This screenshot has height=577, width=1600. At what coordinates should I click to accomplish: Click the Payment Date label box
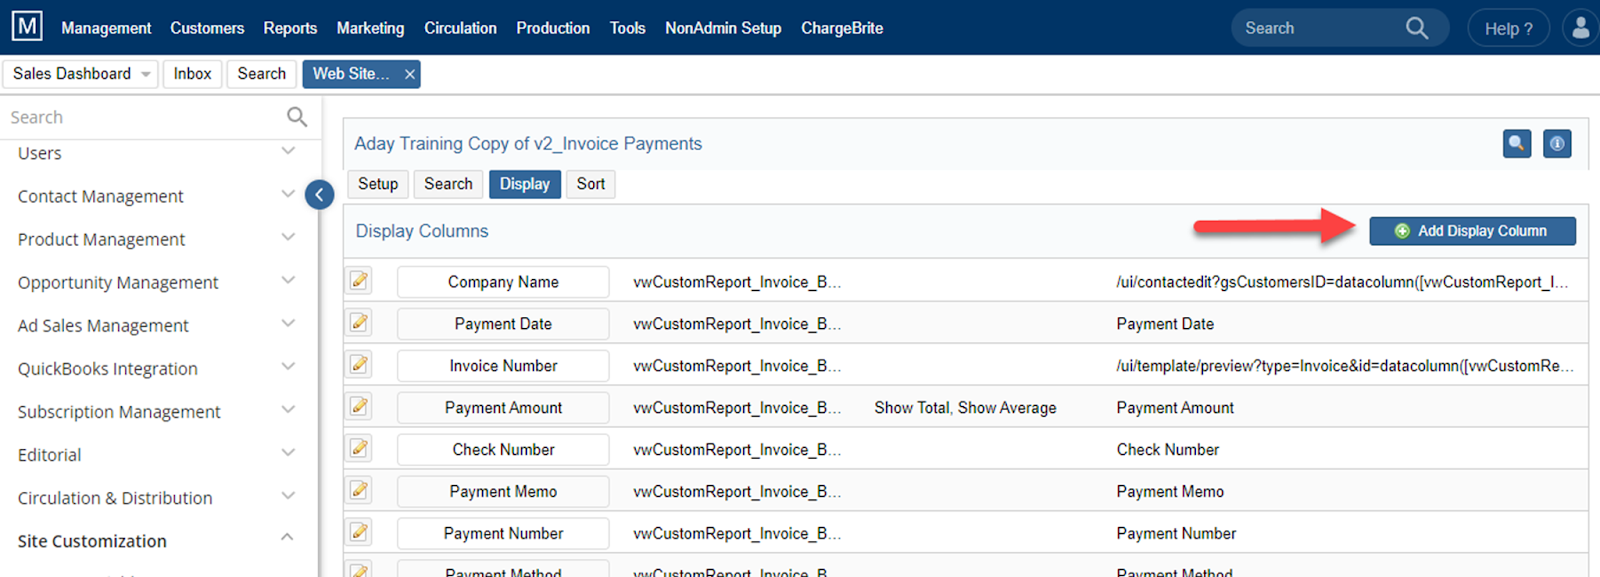point(503,324)
